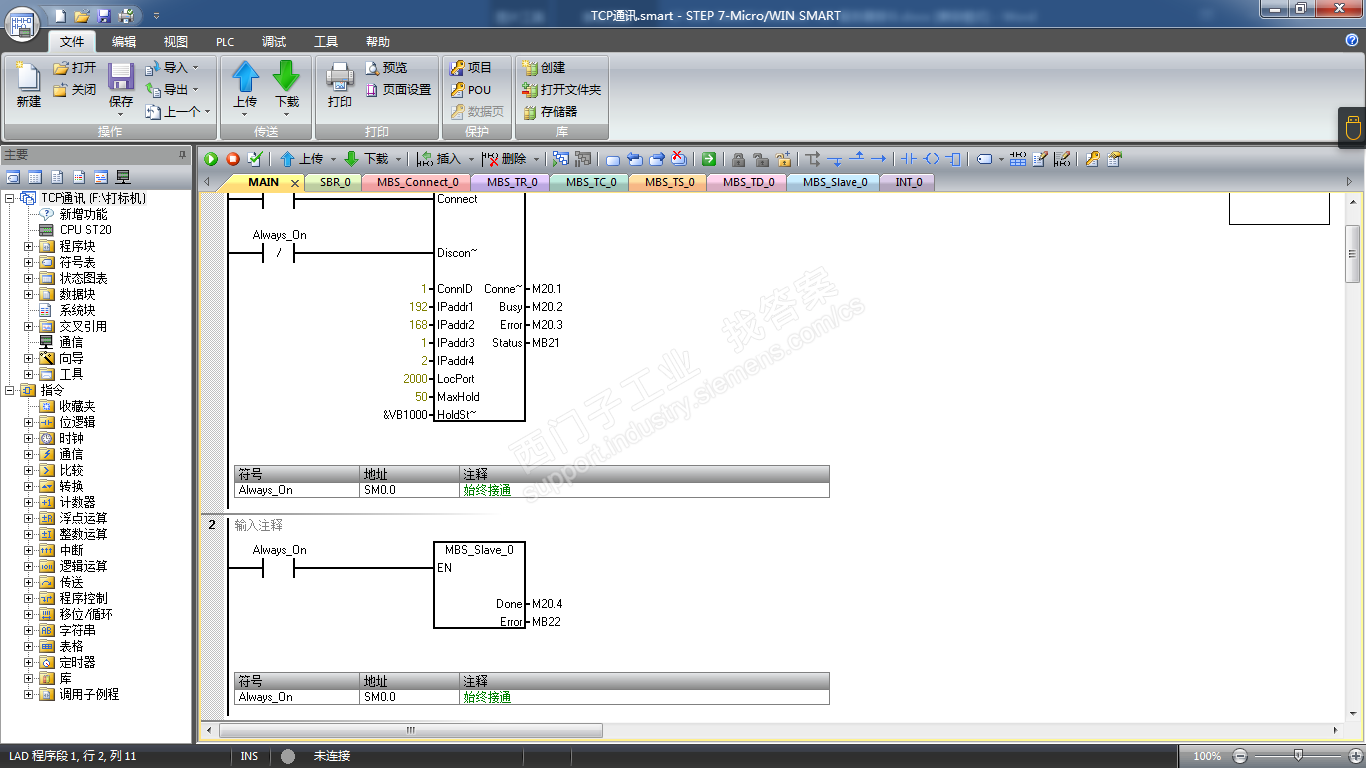Click the insert contact icon in LAD toolbar
The height and width of the screenshot is (768, 1366).
908,159
